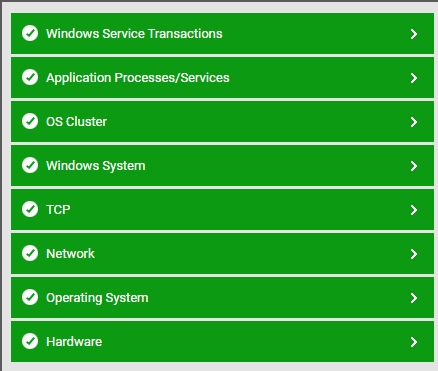The width and height of the screenshot is (438, 371).
Task: Open the Windows System chevron arrow
Action: tap(414, 166)
